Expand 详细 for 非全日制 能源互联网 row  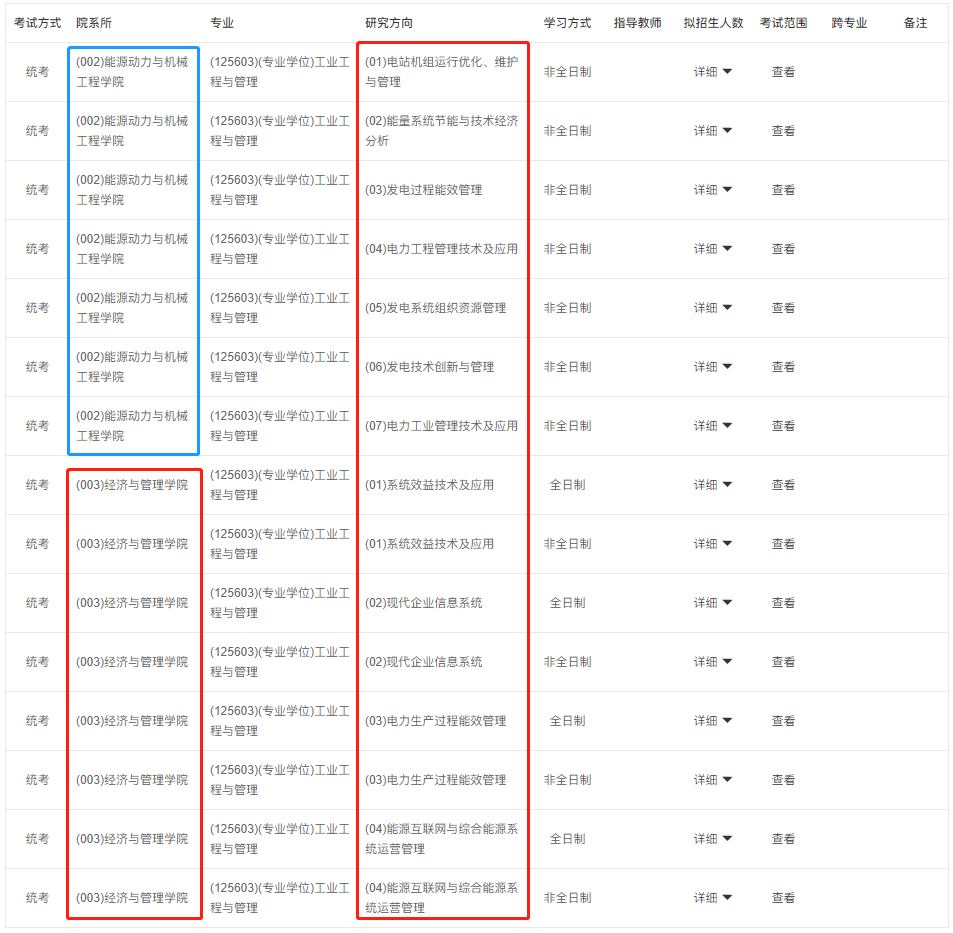pyautogui.click(x=713, y=898)
